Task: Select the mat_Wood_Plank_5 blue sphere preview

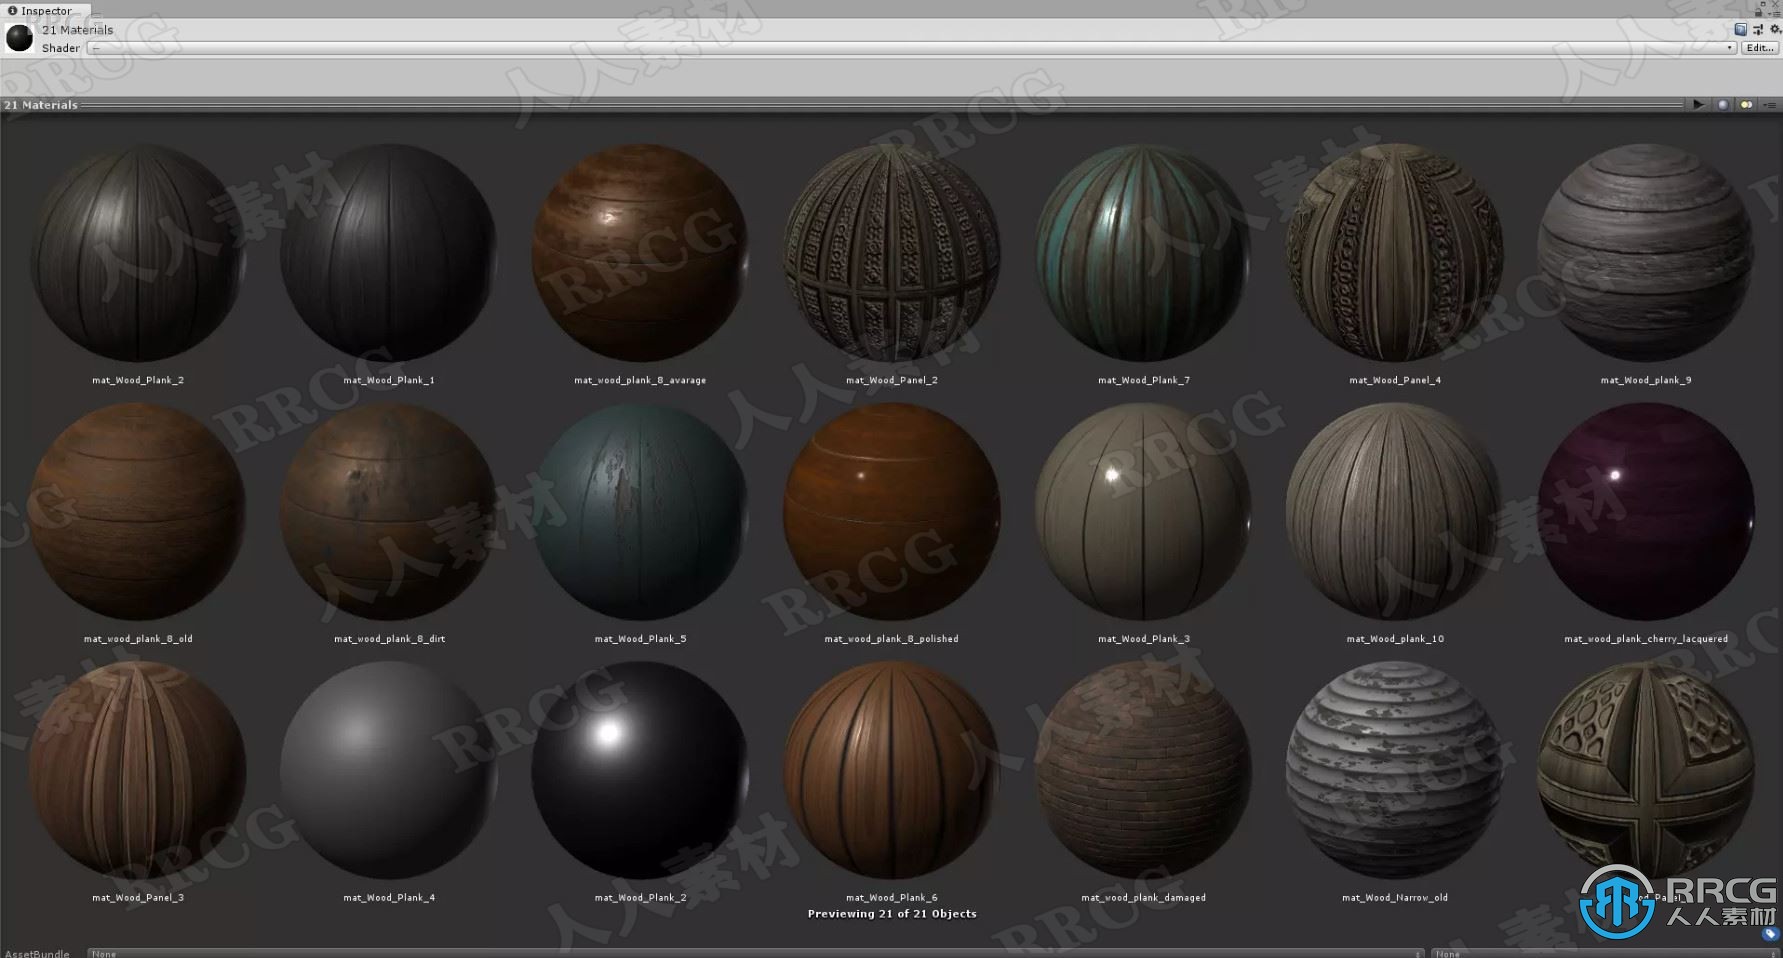Action: click(640, 511)
